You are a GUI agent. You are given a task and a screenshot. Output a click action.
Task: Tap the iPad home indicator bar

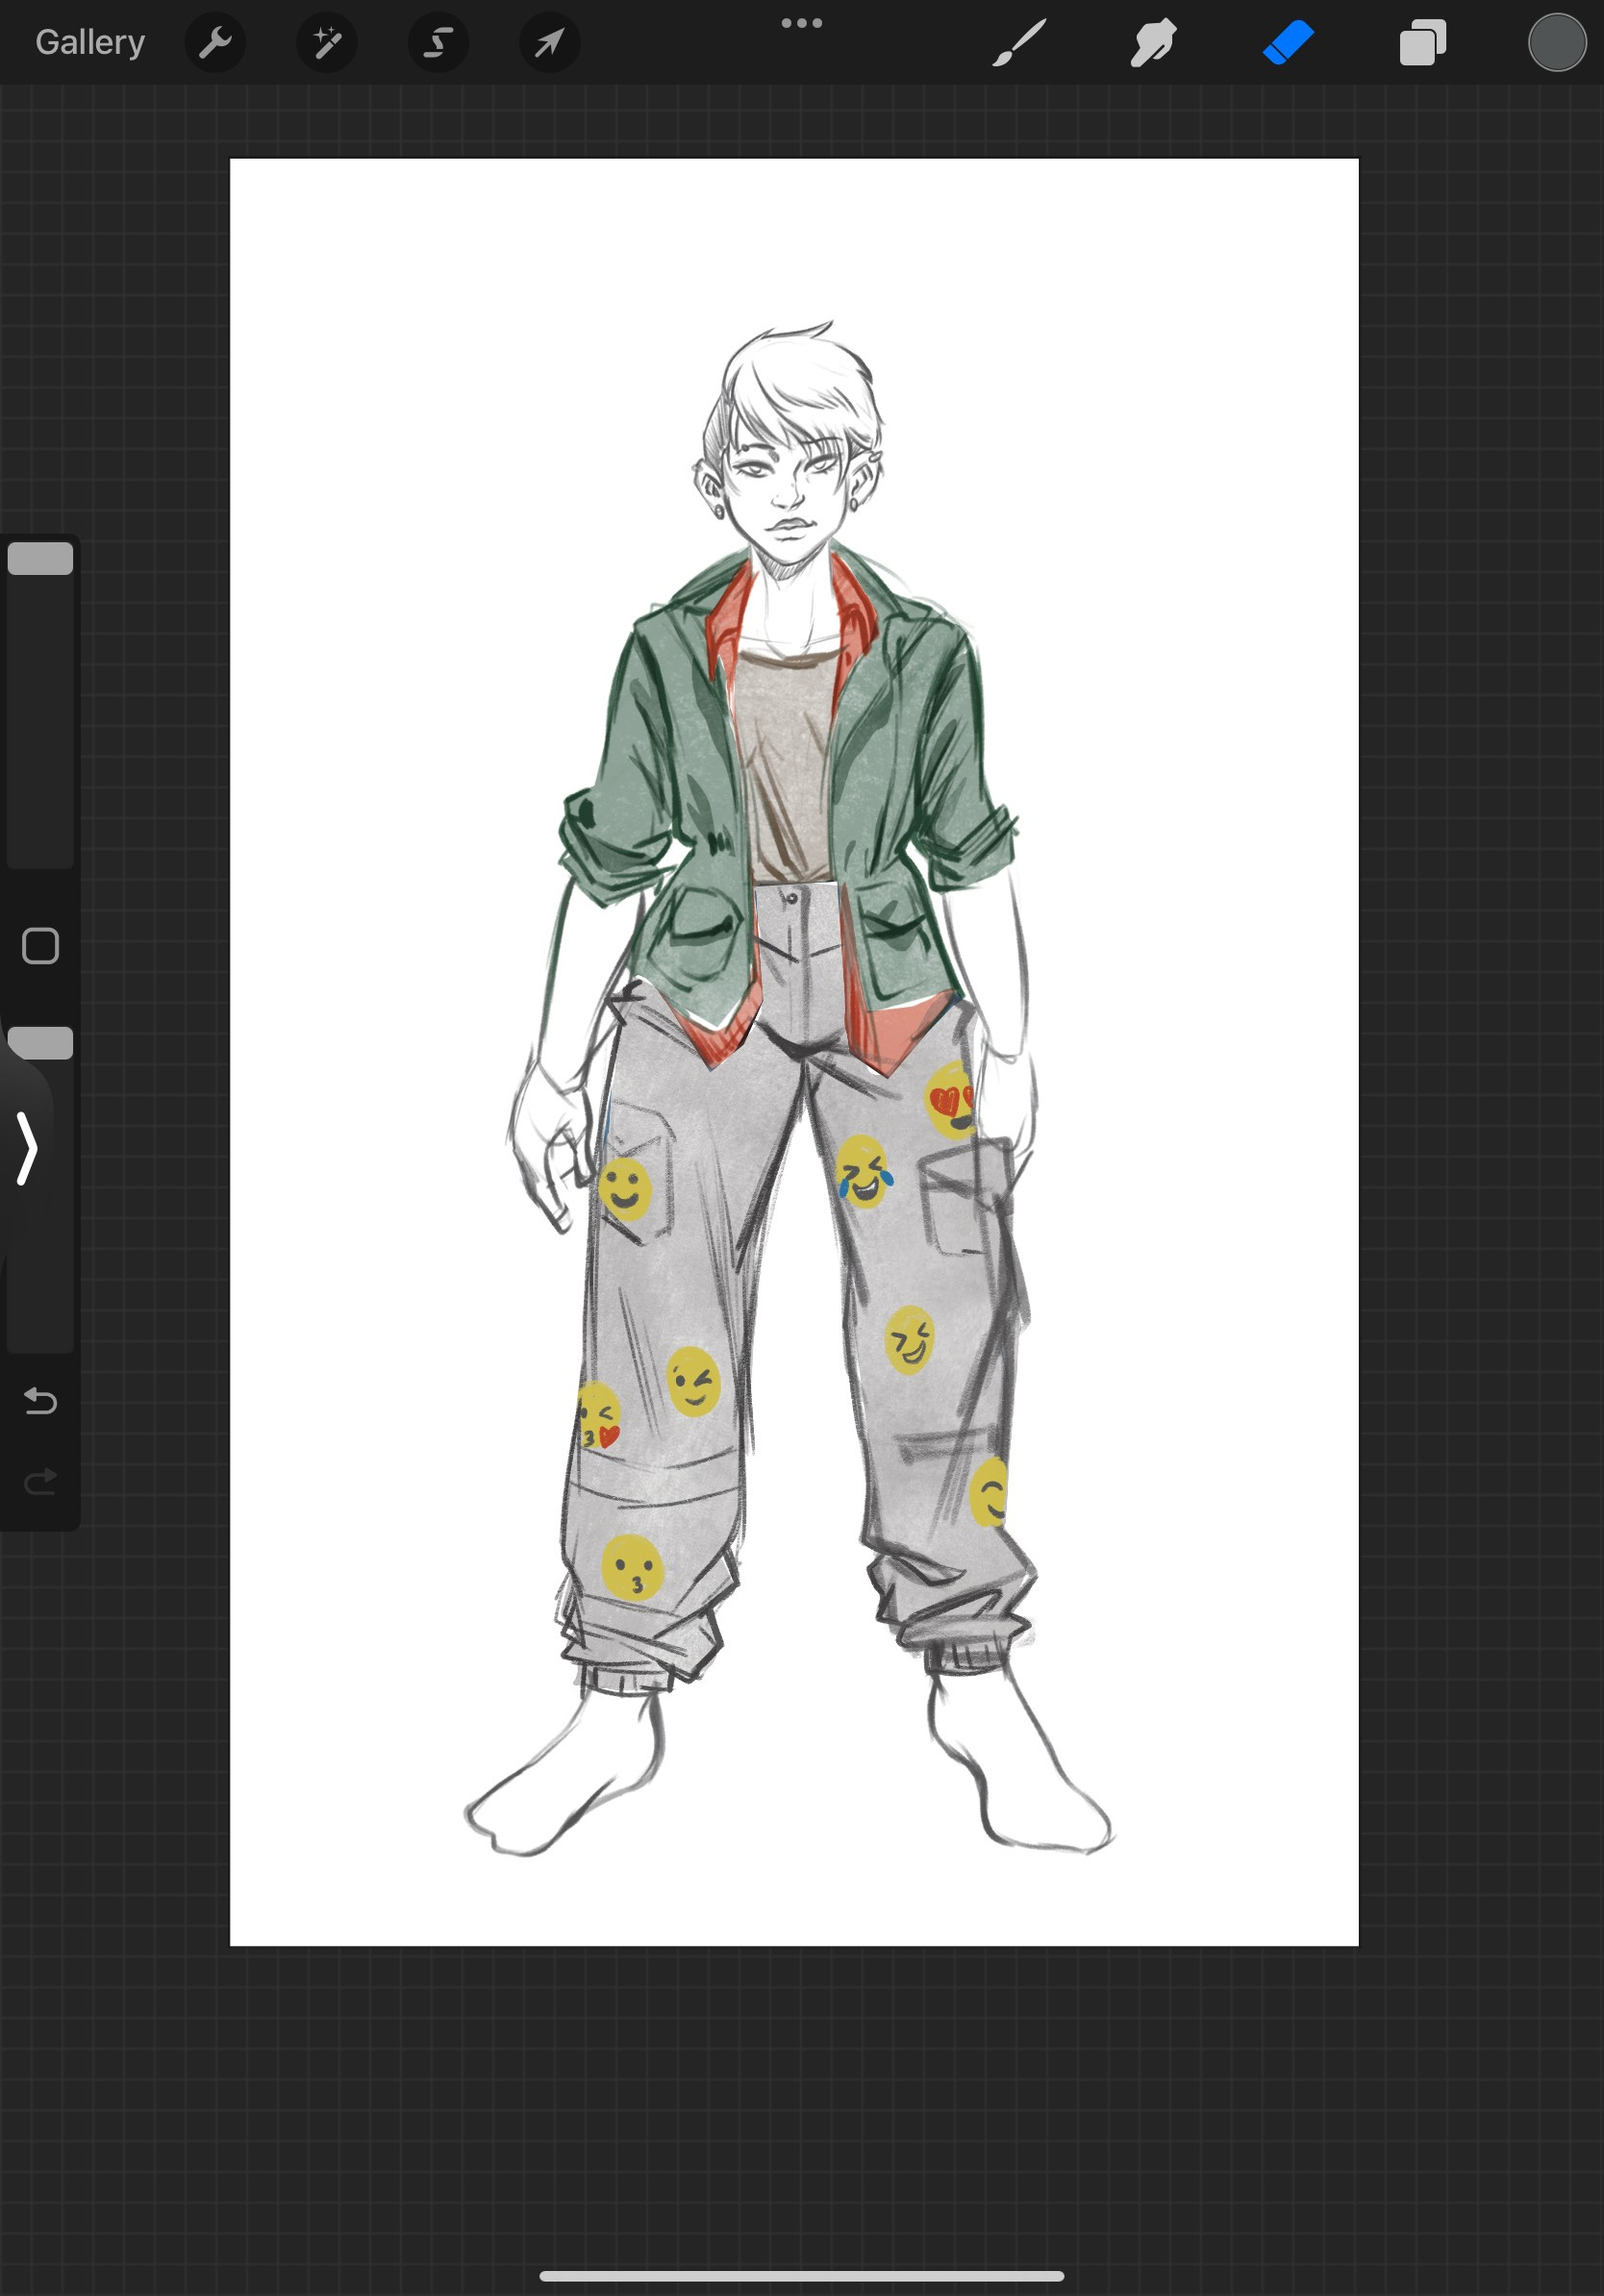click(x=801, y=2277)
